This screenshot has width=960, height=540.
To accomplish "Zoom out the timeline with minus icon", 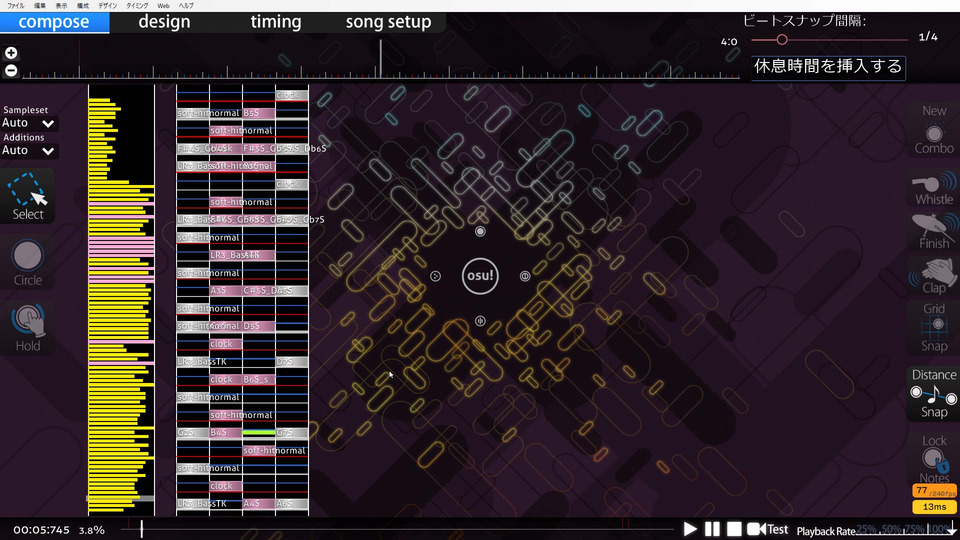I will point(11,70).
